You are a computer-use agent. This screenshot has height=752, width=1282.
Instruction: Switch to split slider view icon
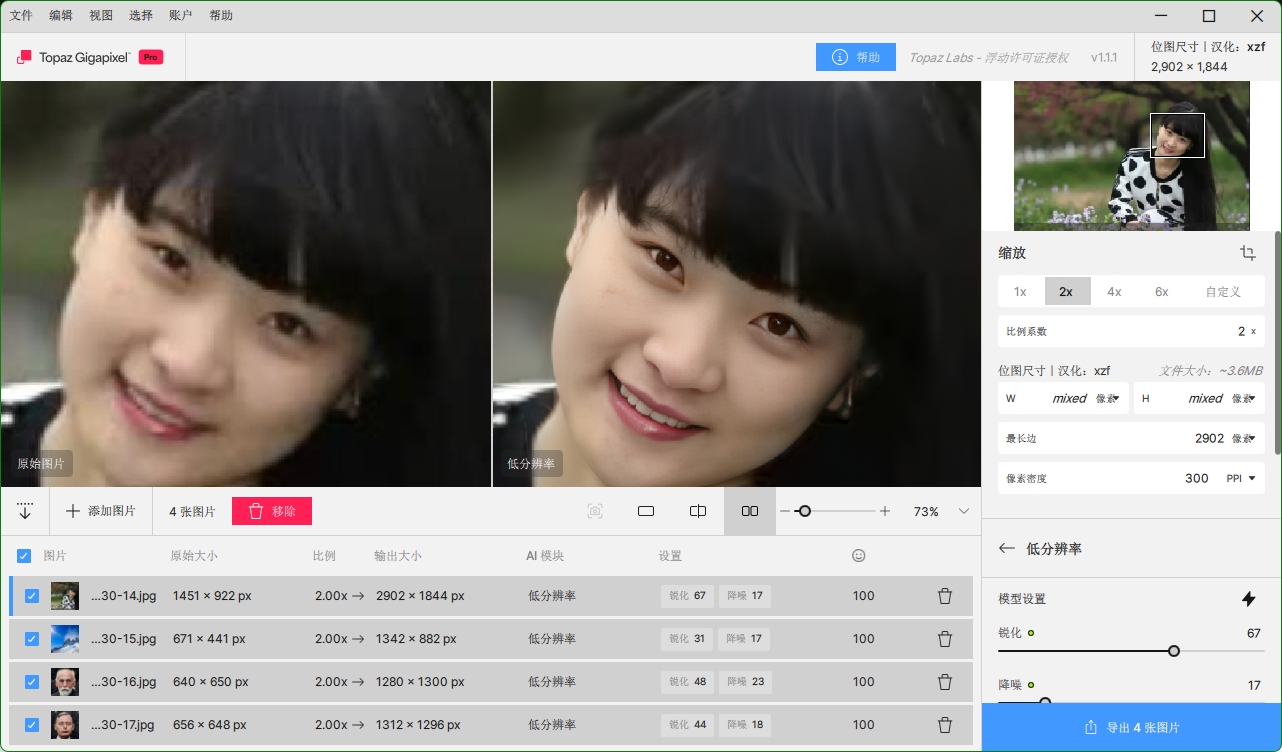point(698,511)
